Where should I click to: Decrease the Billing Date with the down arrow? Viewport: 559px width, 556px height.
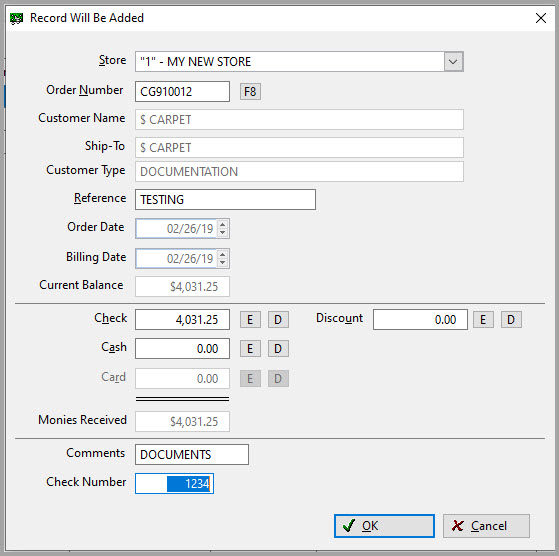[222, 262]
